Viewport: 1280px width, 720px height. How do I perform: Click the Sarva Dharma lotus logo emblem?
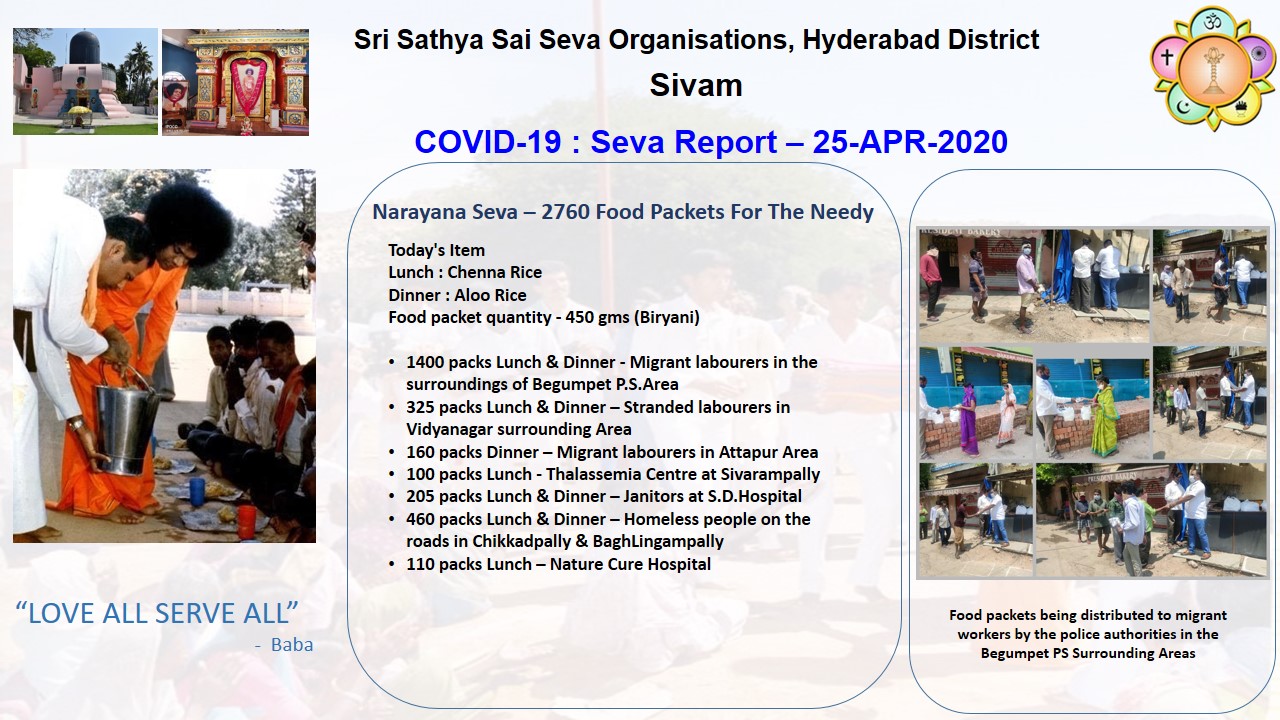[x=1214, y=69]
